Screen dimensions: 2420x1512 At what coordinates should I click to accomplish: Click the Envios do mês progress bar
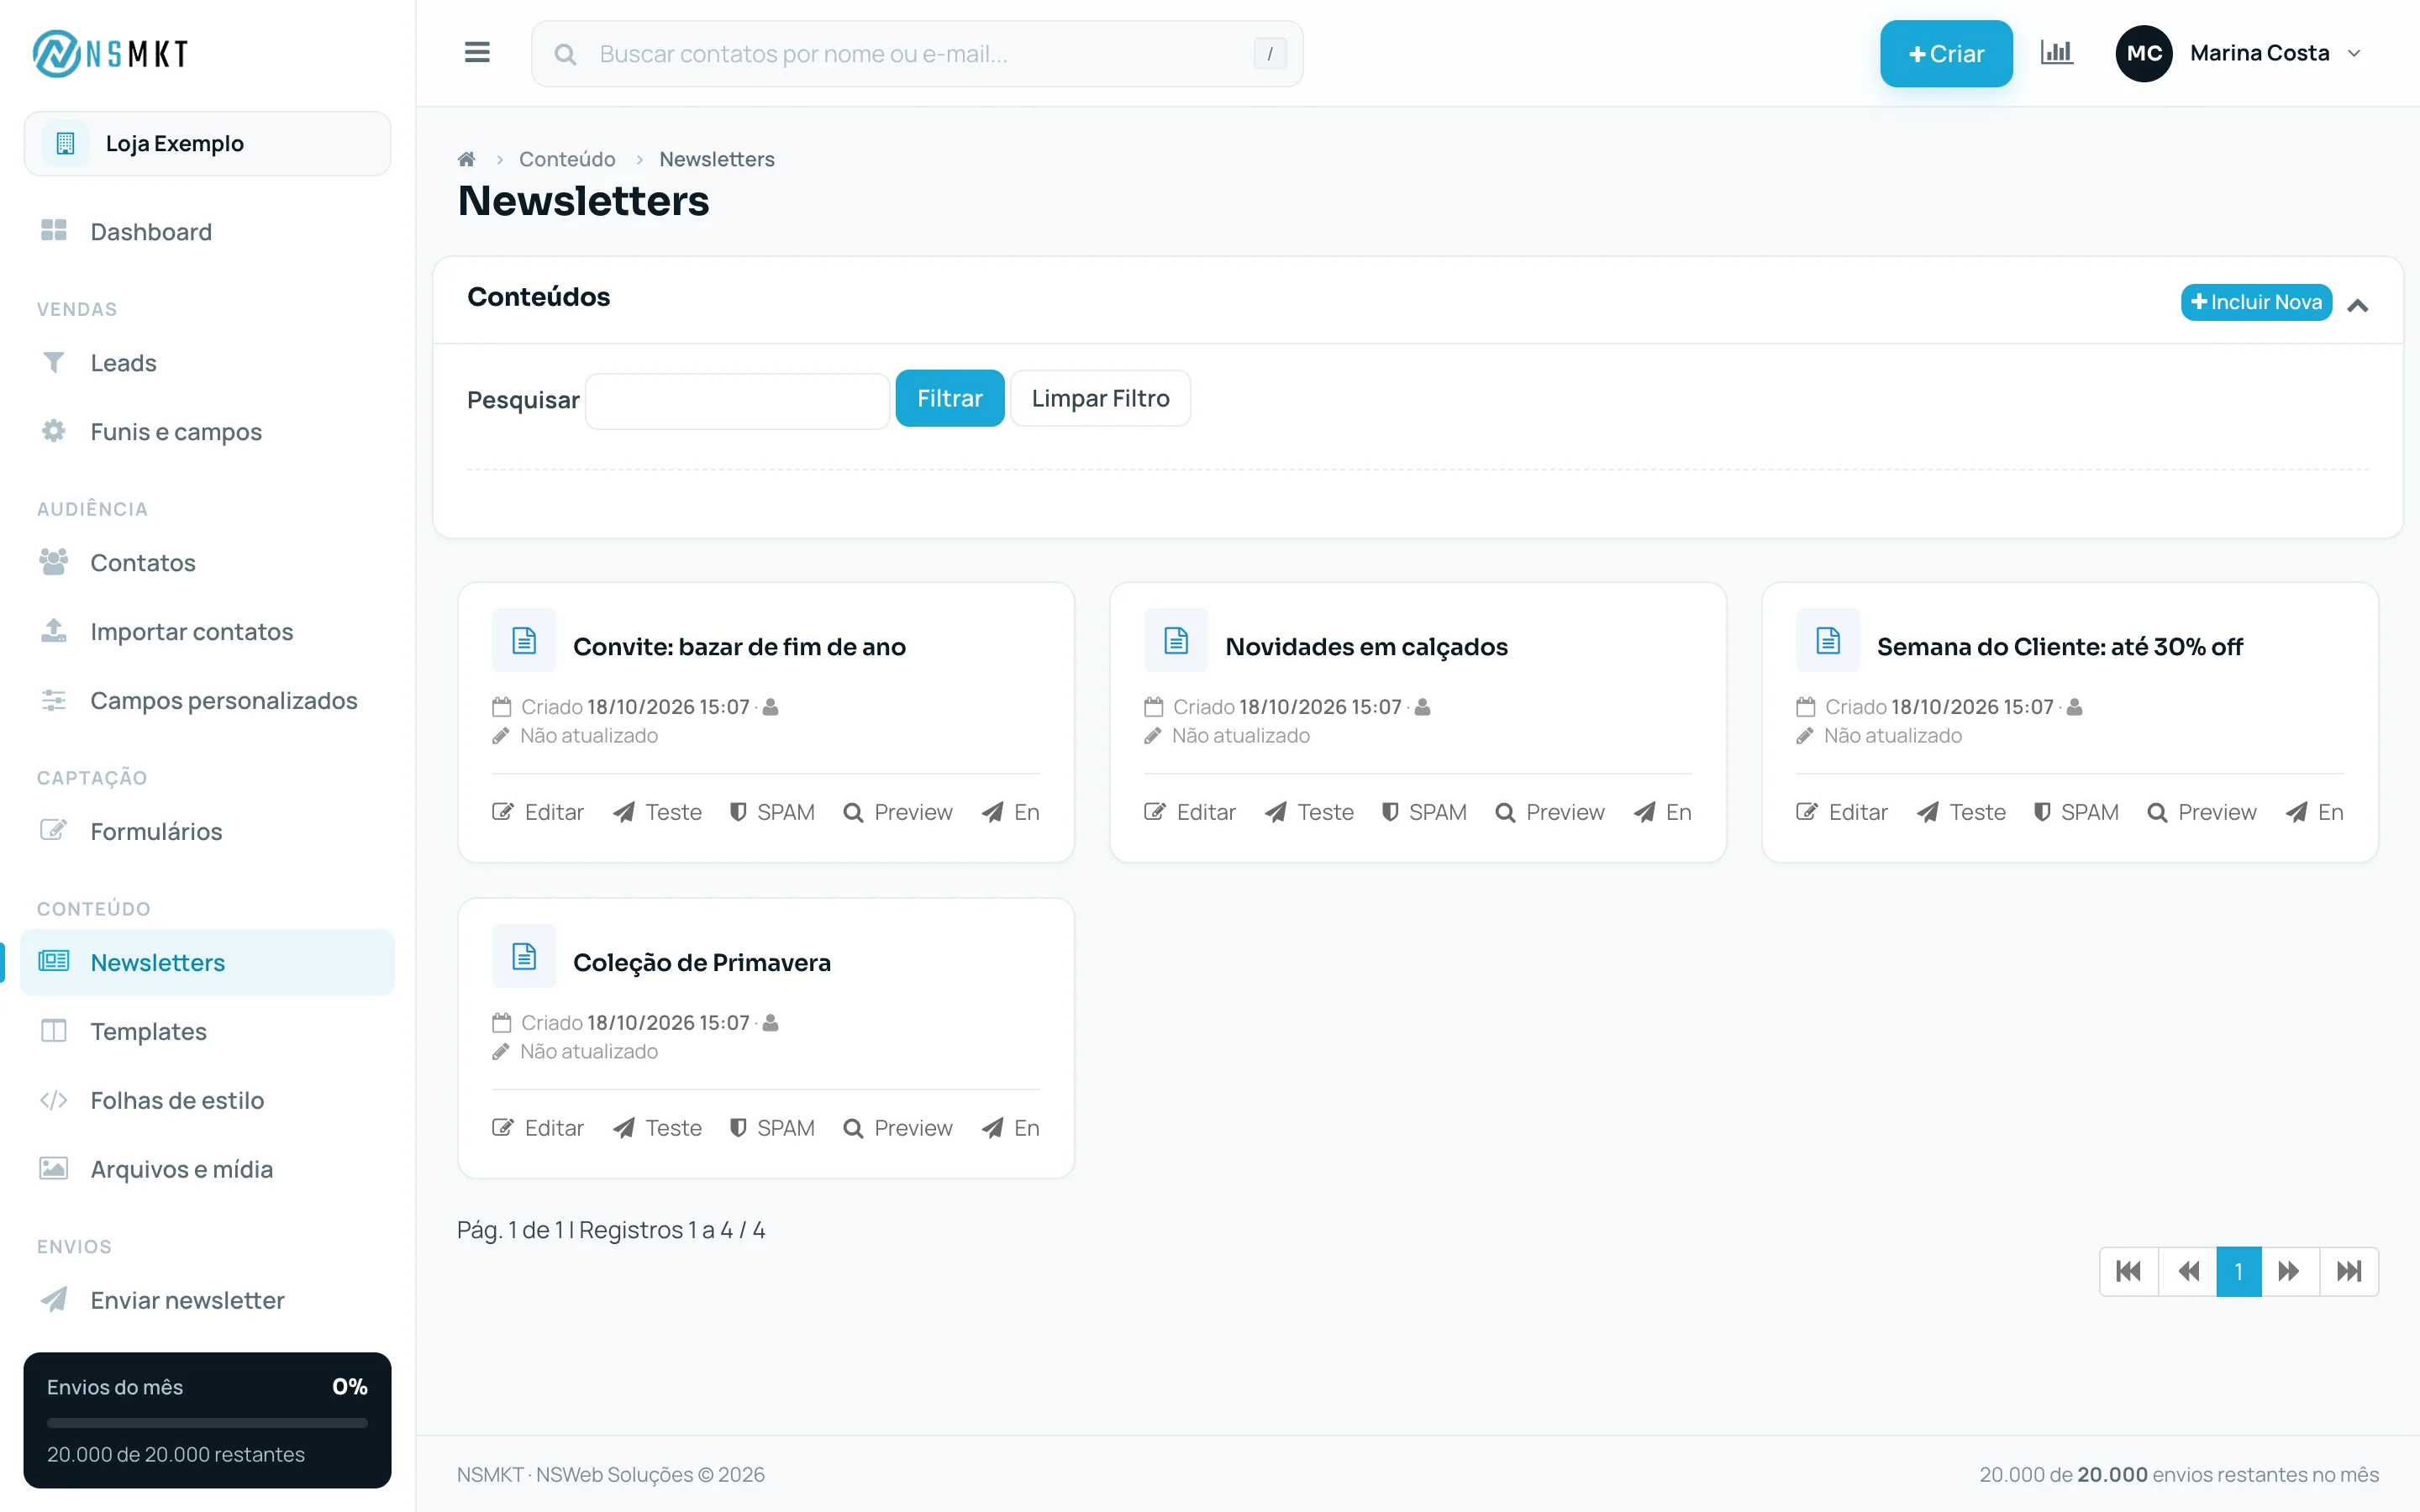coord(207,1422)
